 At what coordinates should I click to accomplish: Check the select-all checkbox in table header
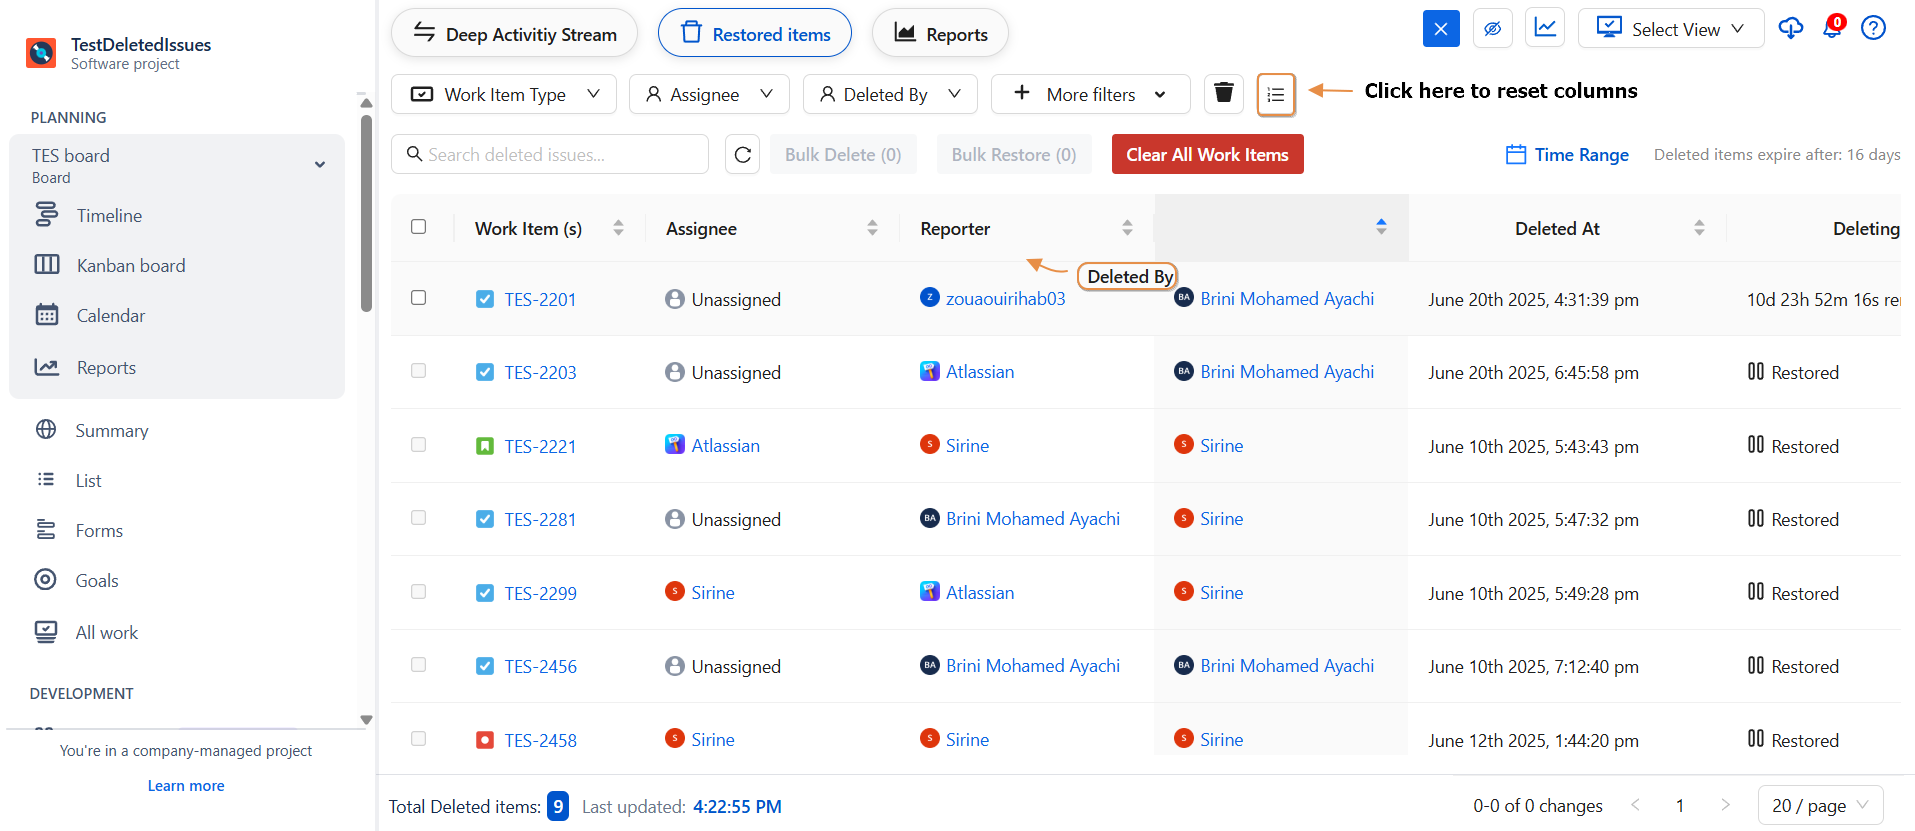pos(419,227)
